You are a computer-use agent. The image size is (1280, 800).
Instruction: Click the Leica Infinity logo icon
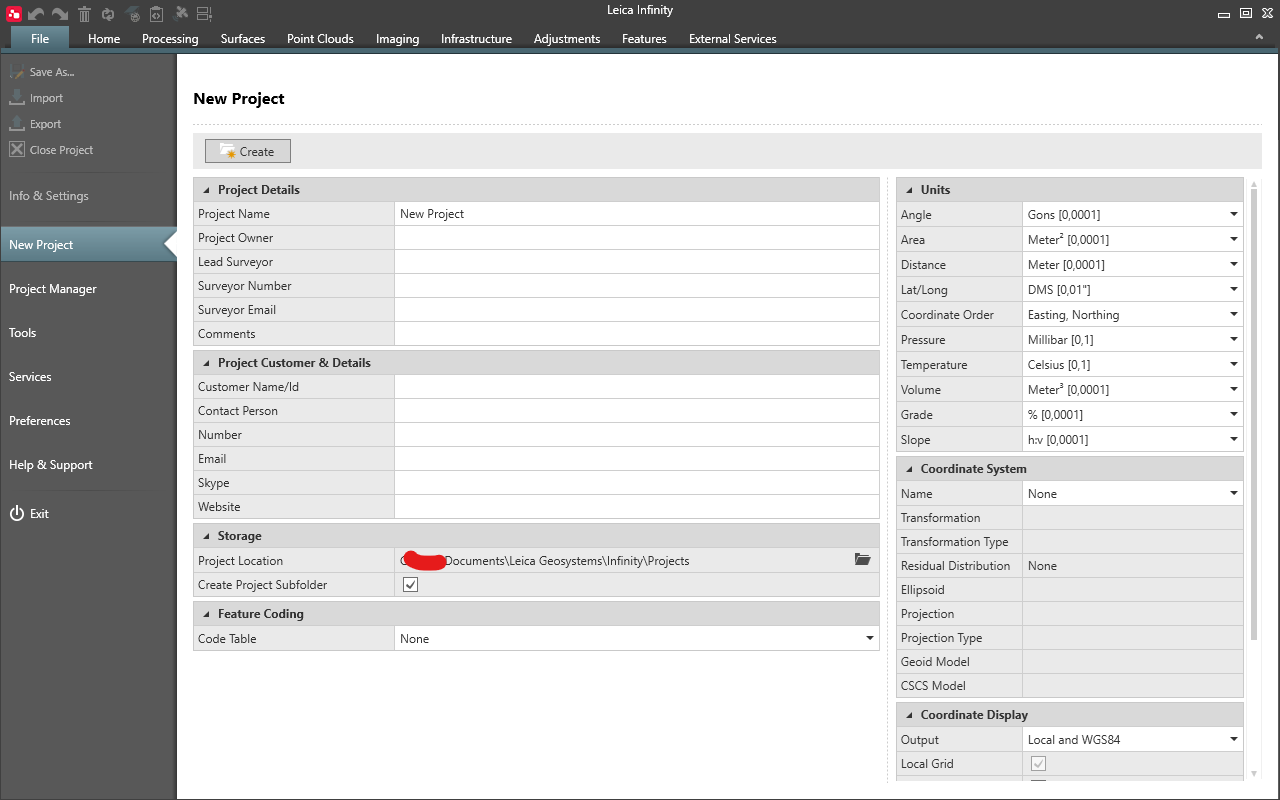[14, 14]
